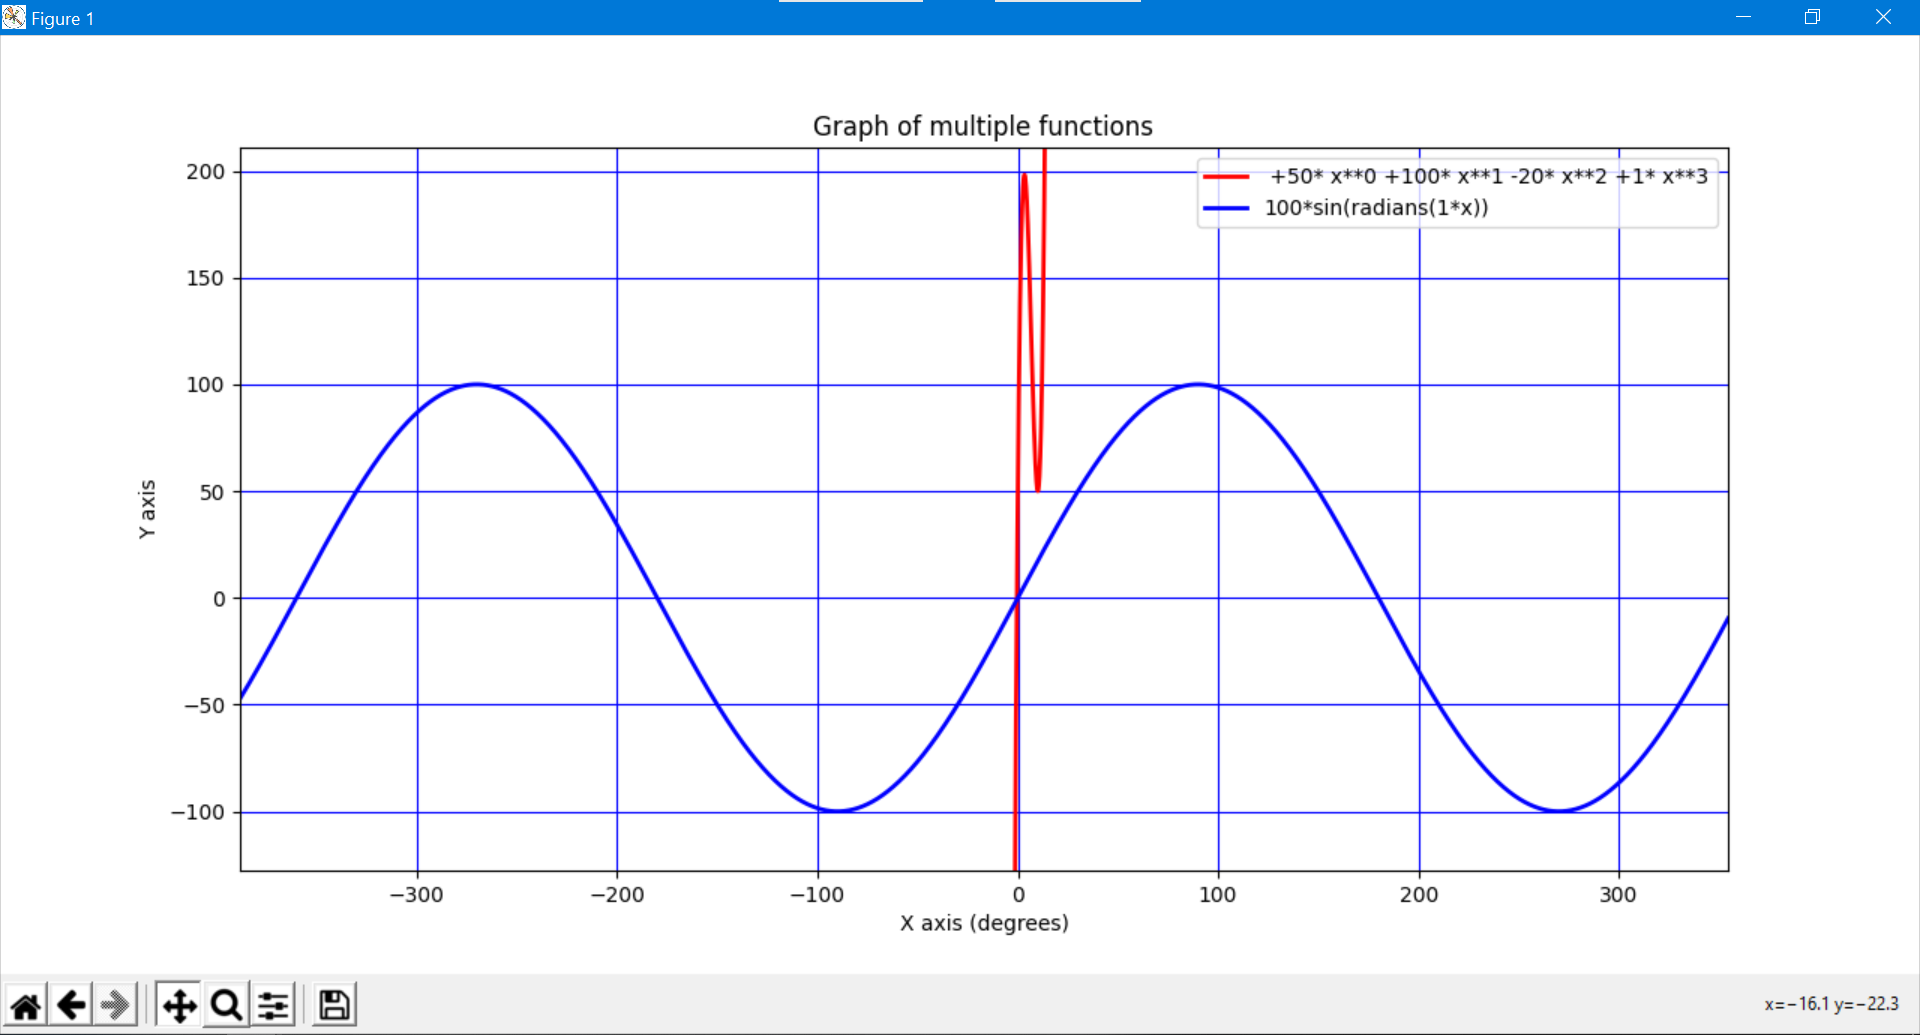The height and width of the screenshot is (1035, 1920).
Task: Click the x-axis tick label −300
Action: [416, 895]
